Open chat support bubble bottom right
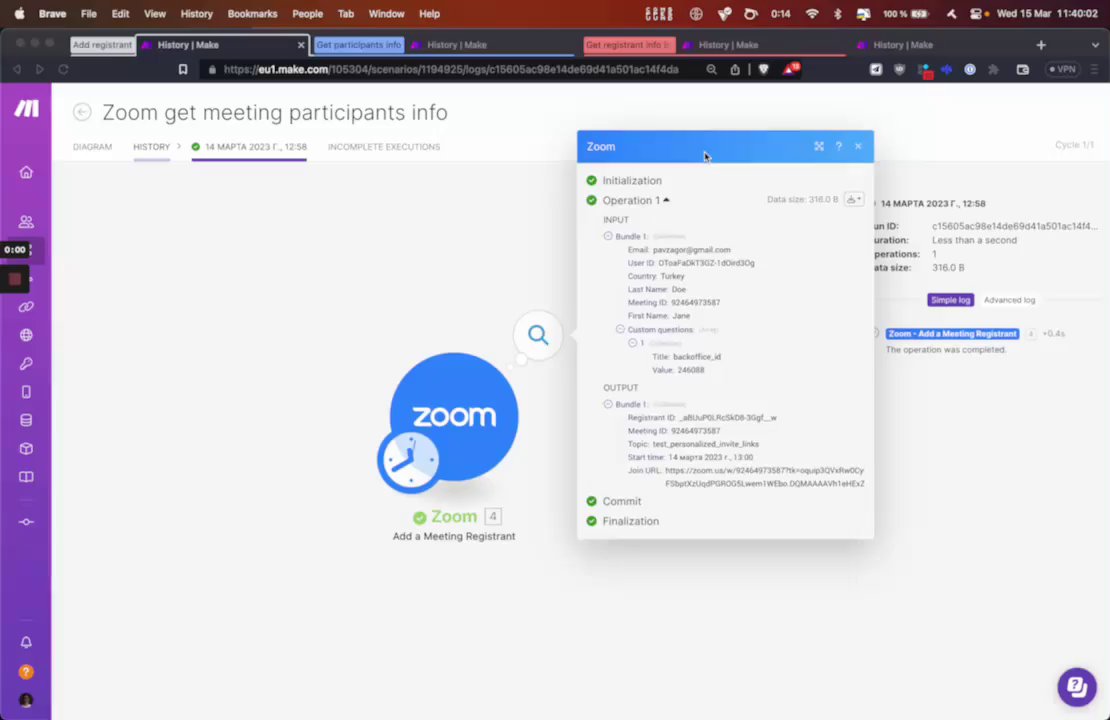 [x=1077, y=687]
